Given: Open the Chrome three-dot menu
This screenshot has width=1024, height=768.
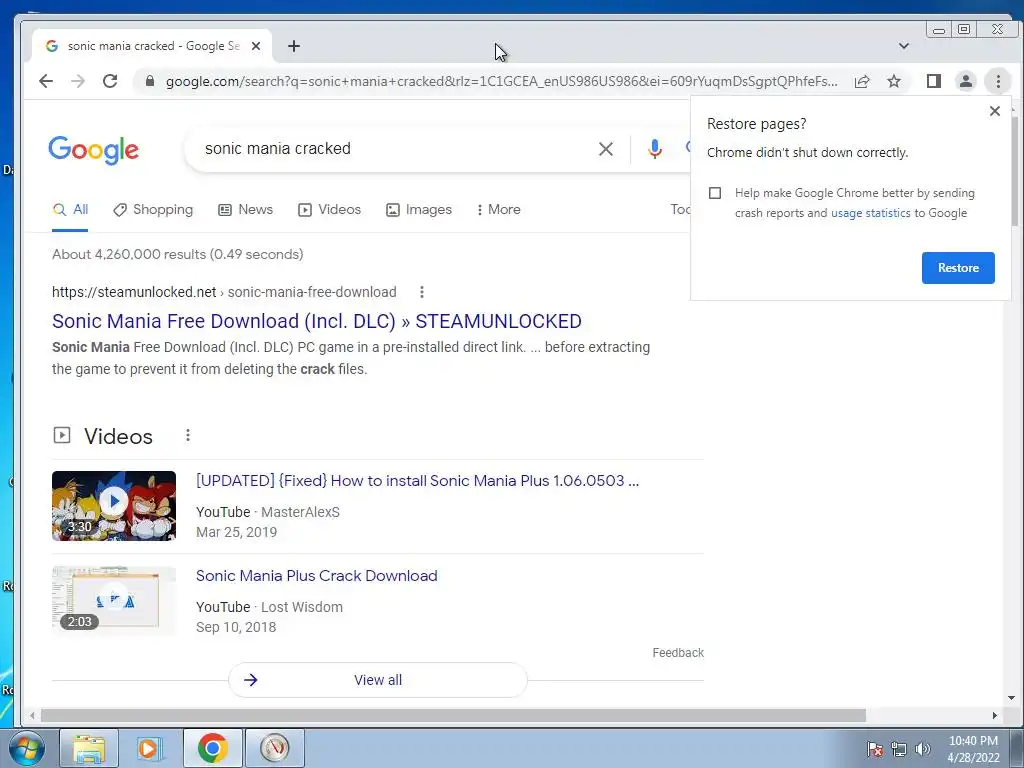Looking at the screenshot, I should click(x=998, y=81).
